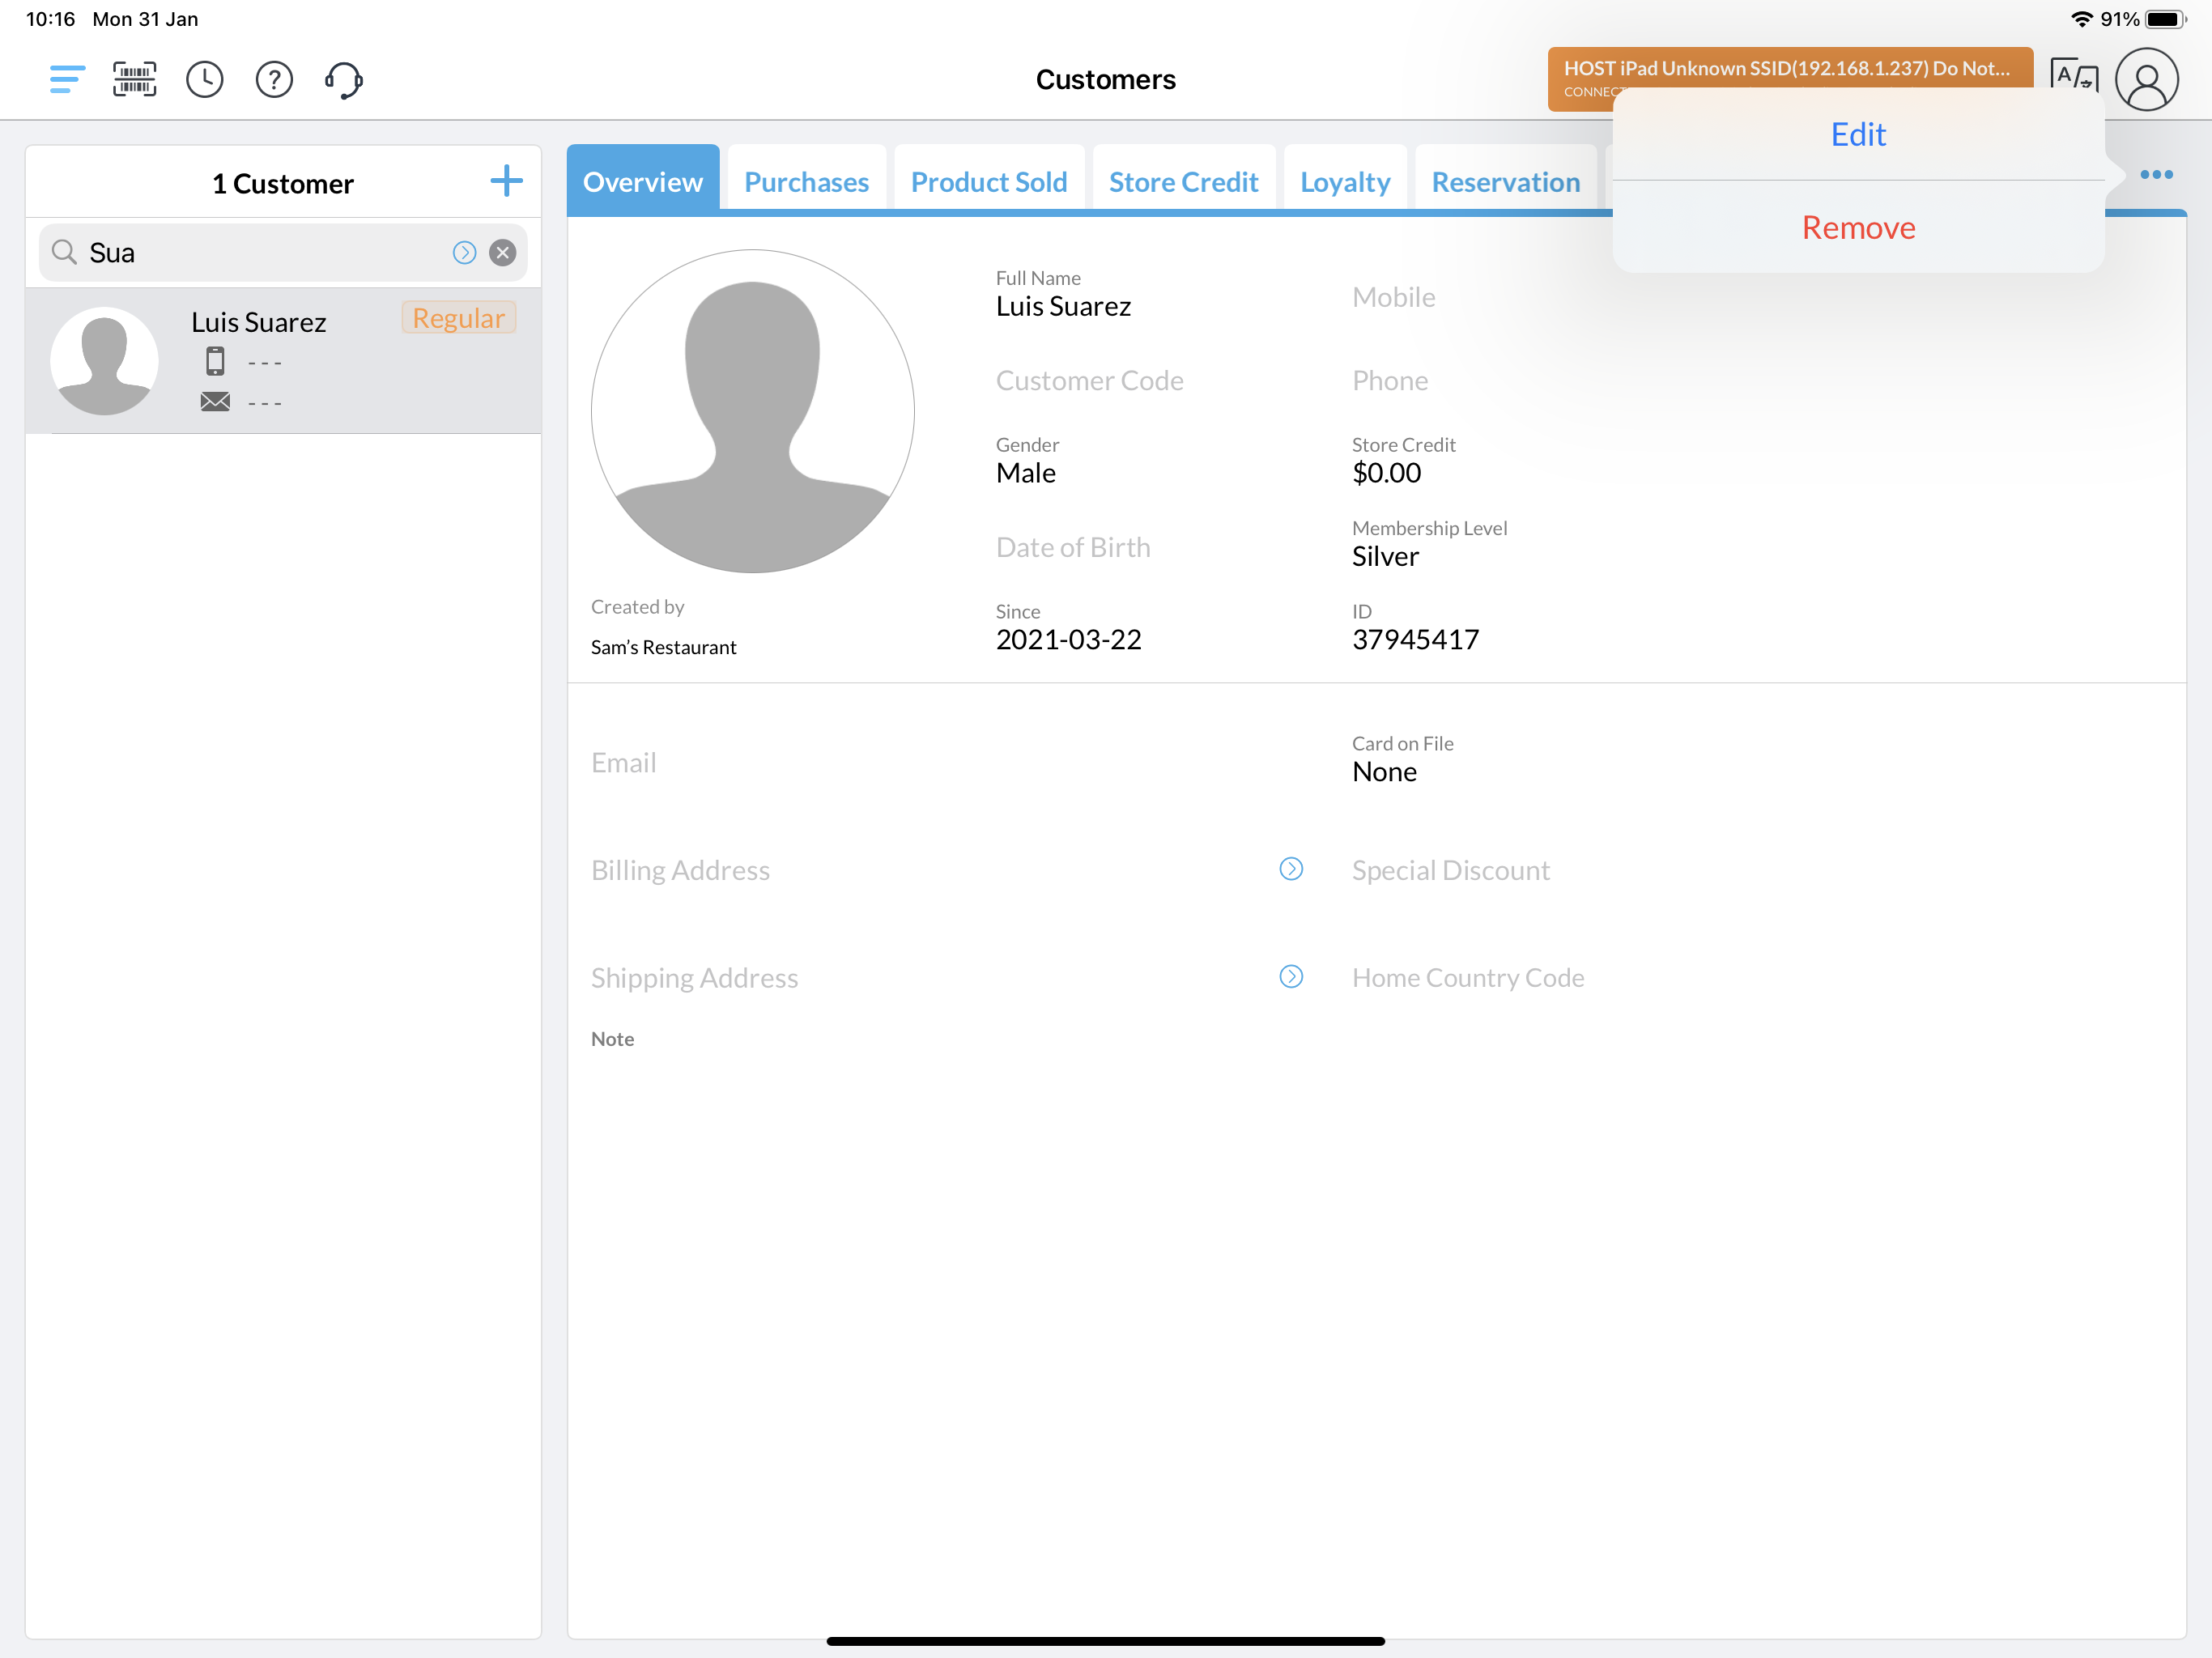Tap the large customer profile photo

752,411
